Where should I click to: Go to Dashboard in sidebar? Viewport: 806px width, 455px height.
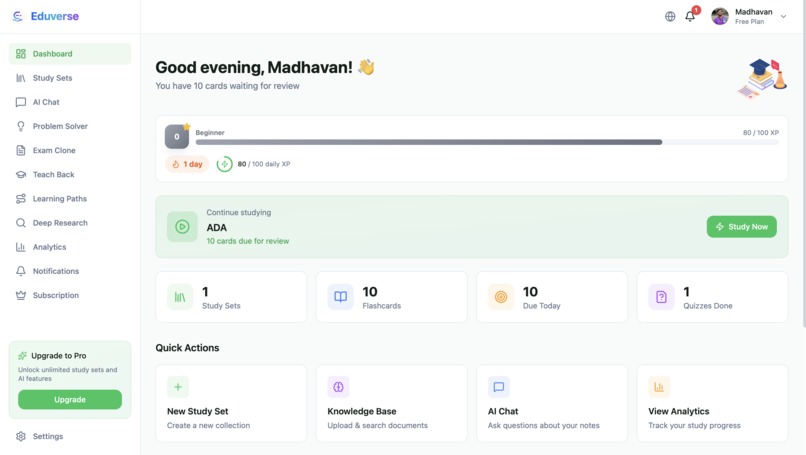(x=70, y=53)
